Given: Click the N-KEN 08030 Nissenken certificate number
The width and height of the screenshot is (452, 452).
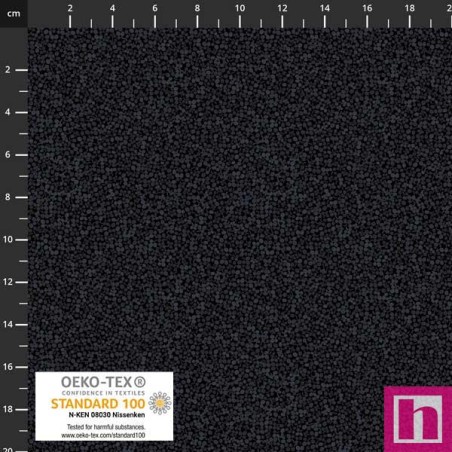Looking at the screenshot, I should coord(107,415).
